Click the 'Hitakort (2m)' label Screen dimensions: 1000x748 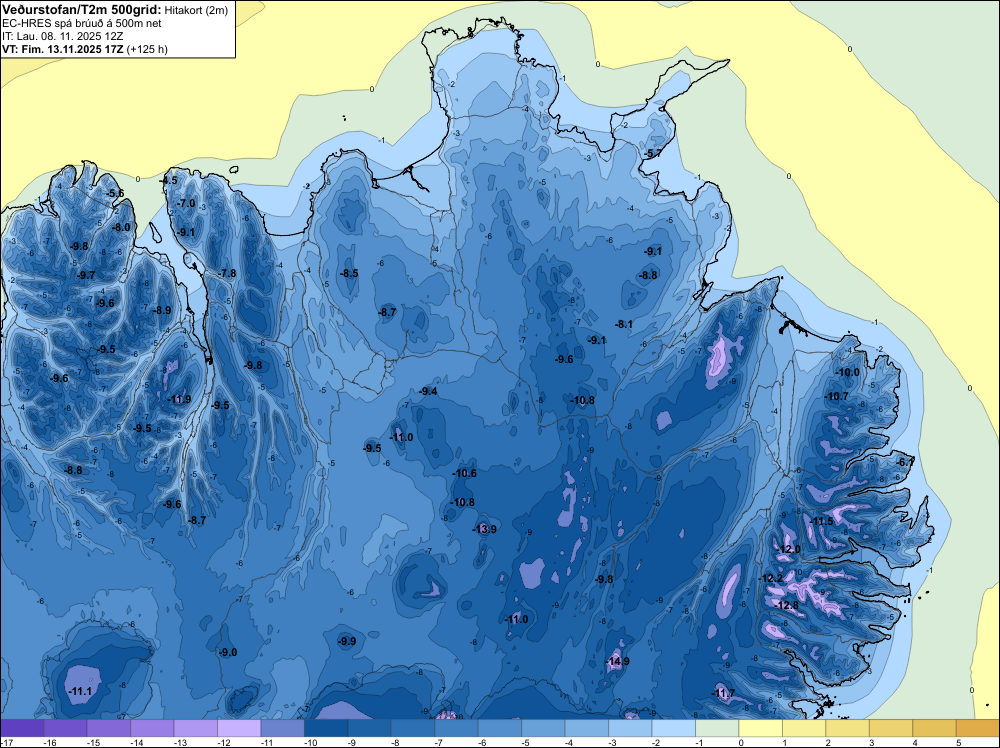196,10
